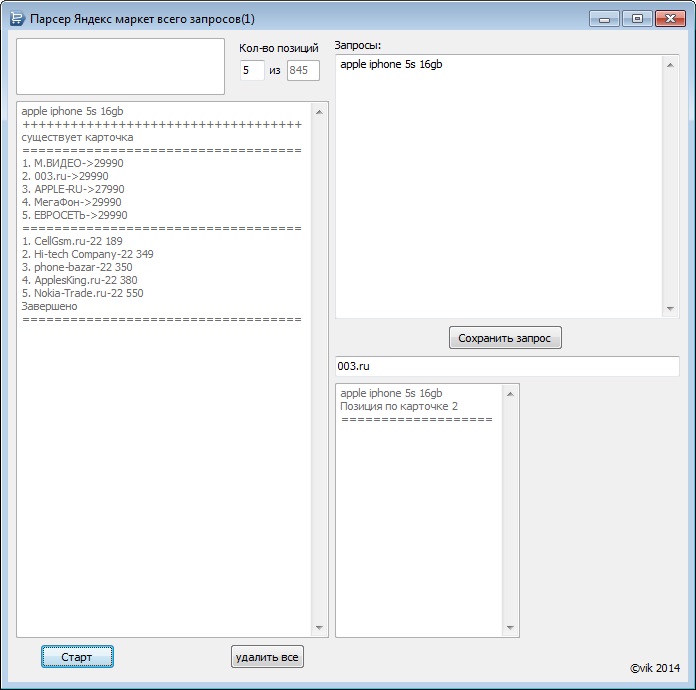
Task: Click result '1. CellGsm.ru-22 189'
Action: coord(72,241)
